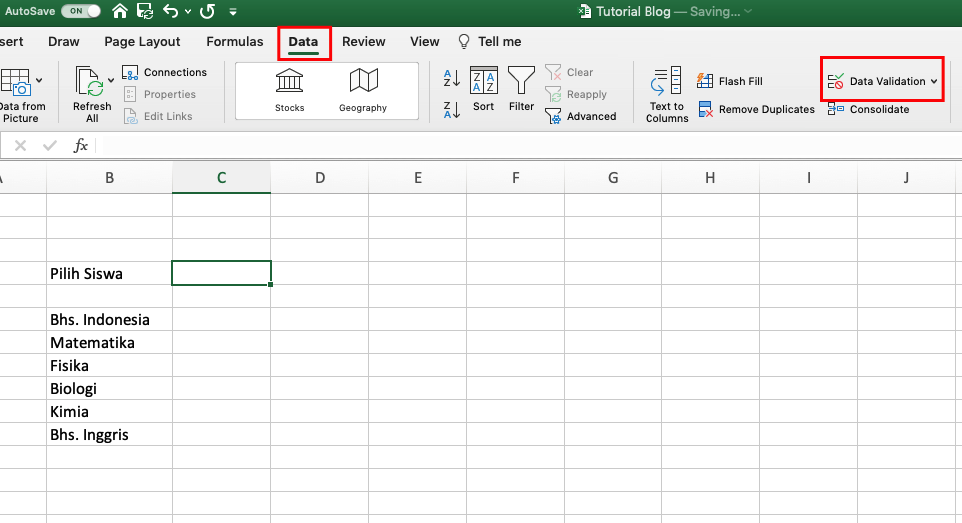Sort ascending A to Z
The width and height of the screenshot is (962, 523).
[452, 78]
